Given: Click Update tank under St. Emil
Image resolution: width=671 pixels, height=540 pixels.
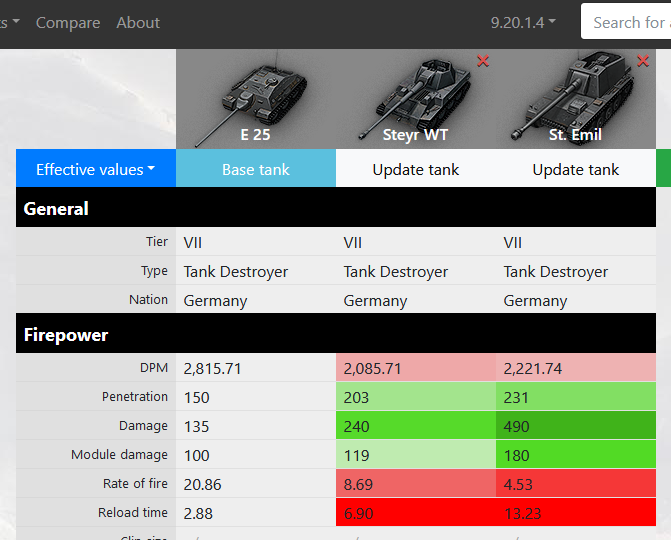Looking at the screenshot, I should [576, 168].
